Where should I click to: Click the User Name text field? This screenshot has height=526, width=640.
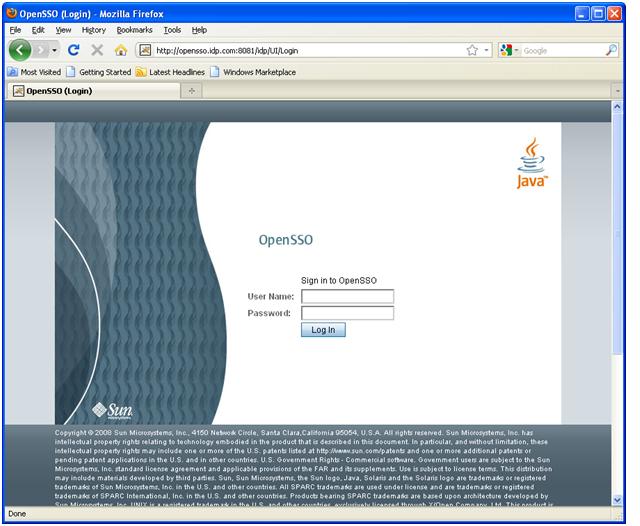click(x=347, y=296)
